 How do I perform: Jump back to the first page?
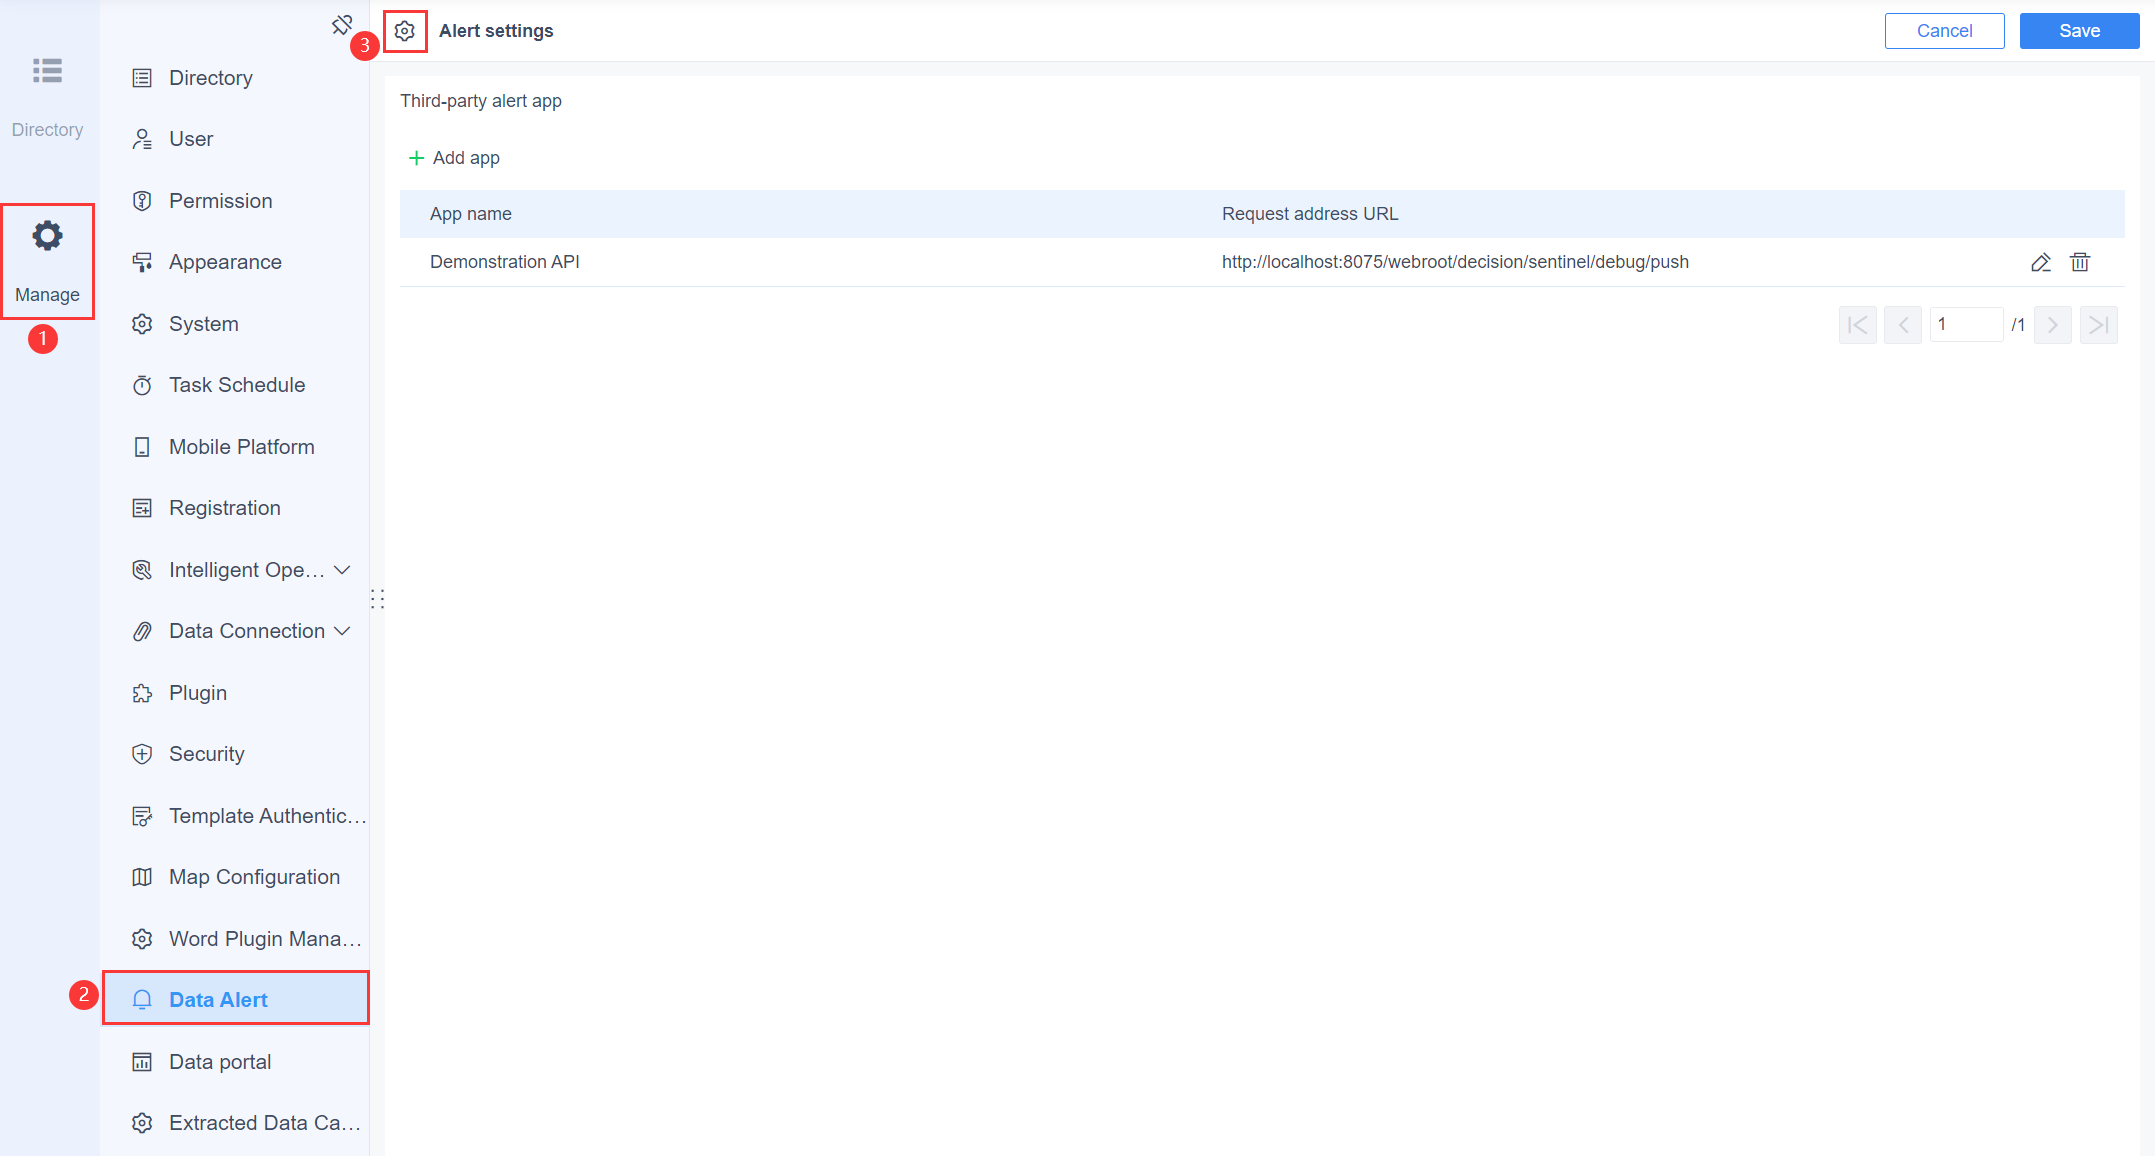[x=1857, y=324]
